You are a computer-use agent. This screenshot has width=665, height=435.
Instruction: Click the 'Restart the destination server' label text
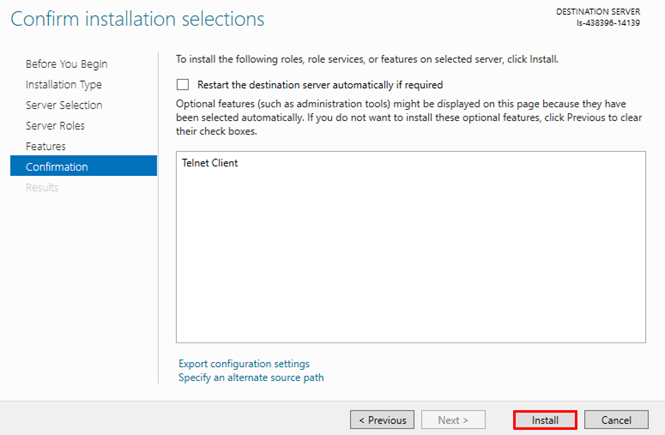(x=320, y=85)
